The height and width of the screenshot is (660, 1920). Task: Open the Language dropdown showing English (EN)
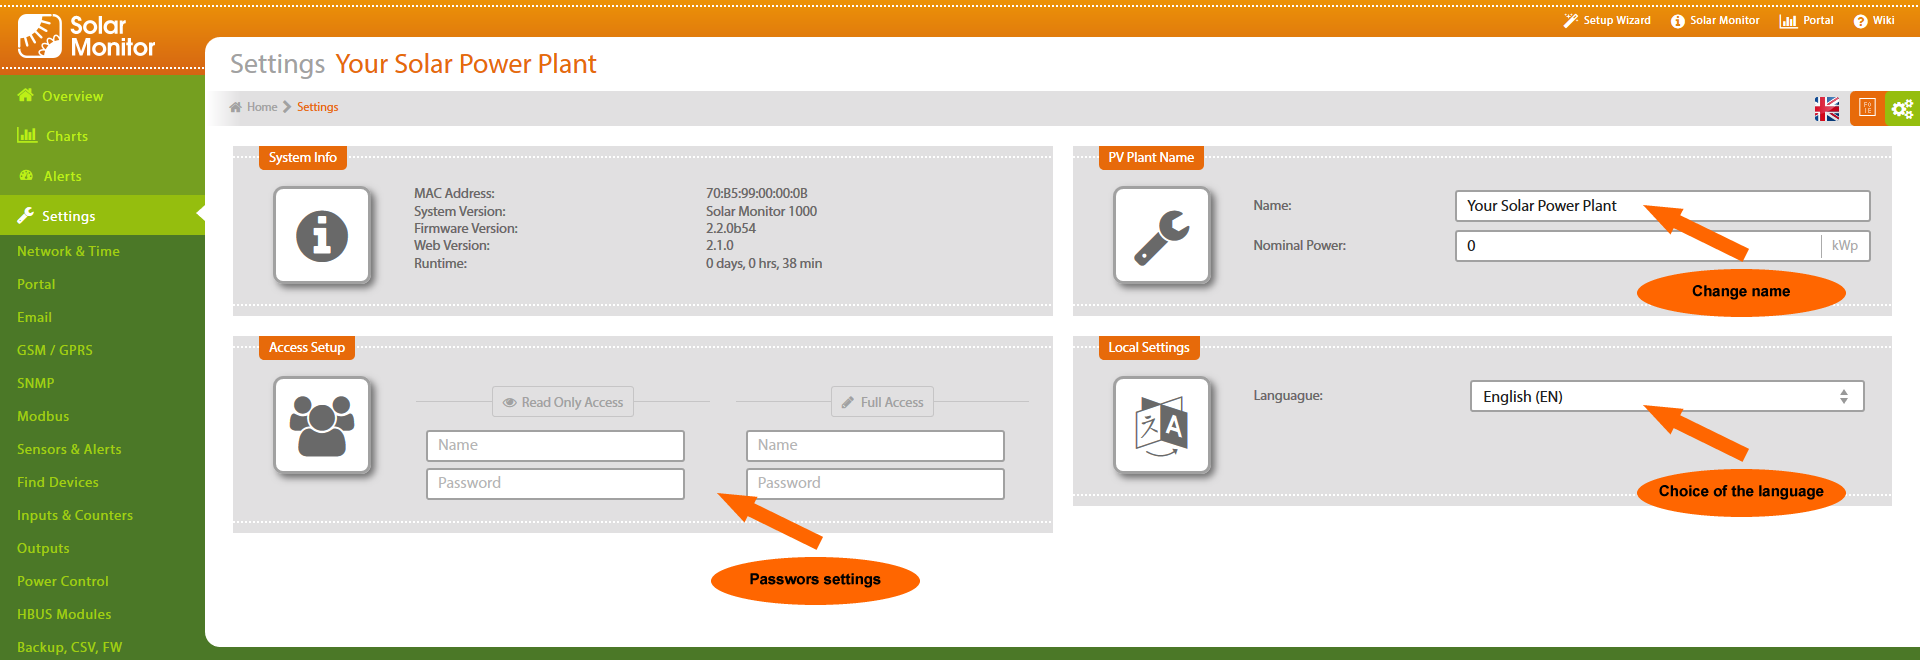[x=1666, y=397]
